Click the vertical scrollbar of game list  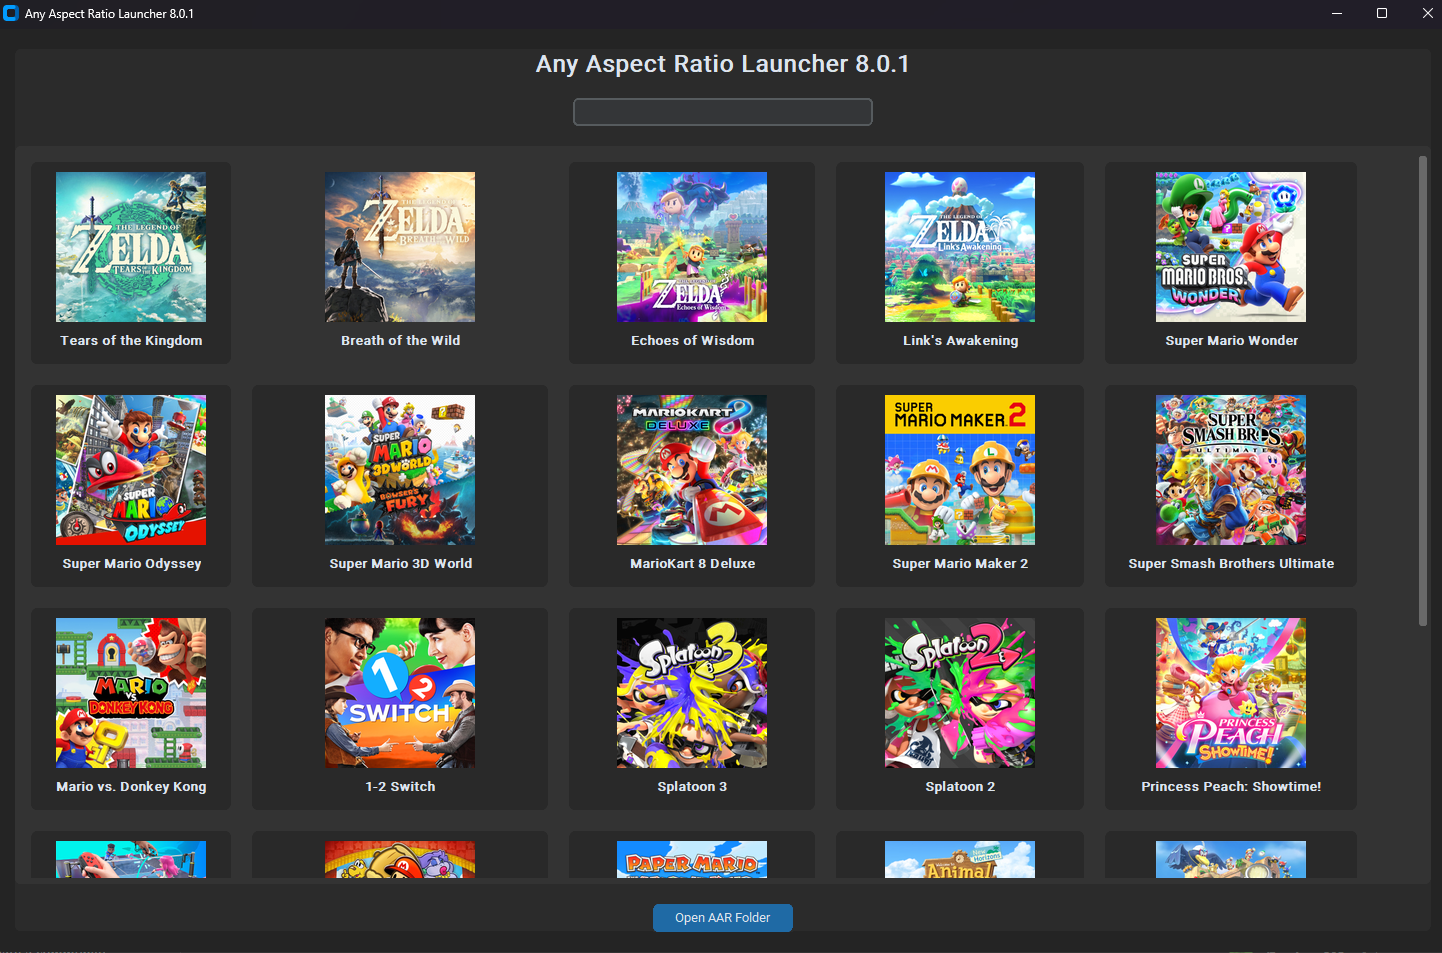point(1423,391)
